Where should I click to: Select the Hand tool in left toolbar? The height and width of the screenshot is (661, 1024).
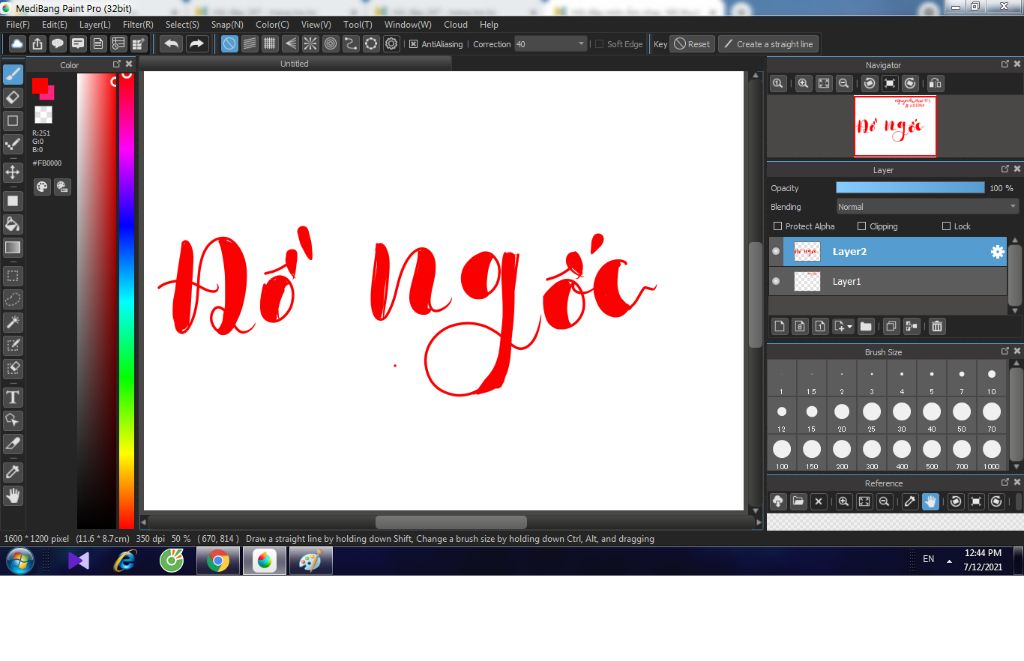click(12, 496)
